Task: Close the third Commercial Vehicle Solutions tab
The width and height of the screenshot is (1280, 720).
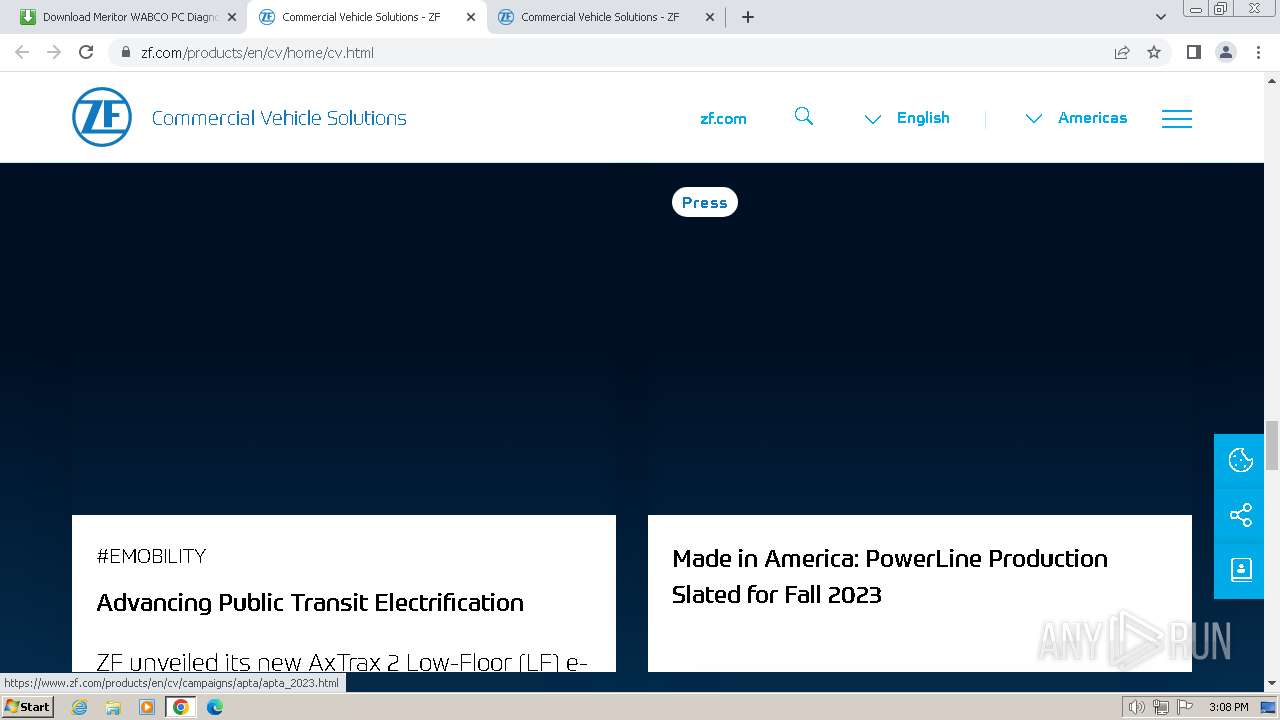Action: click(710, 17)
